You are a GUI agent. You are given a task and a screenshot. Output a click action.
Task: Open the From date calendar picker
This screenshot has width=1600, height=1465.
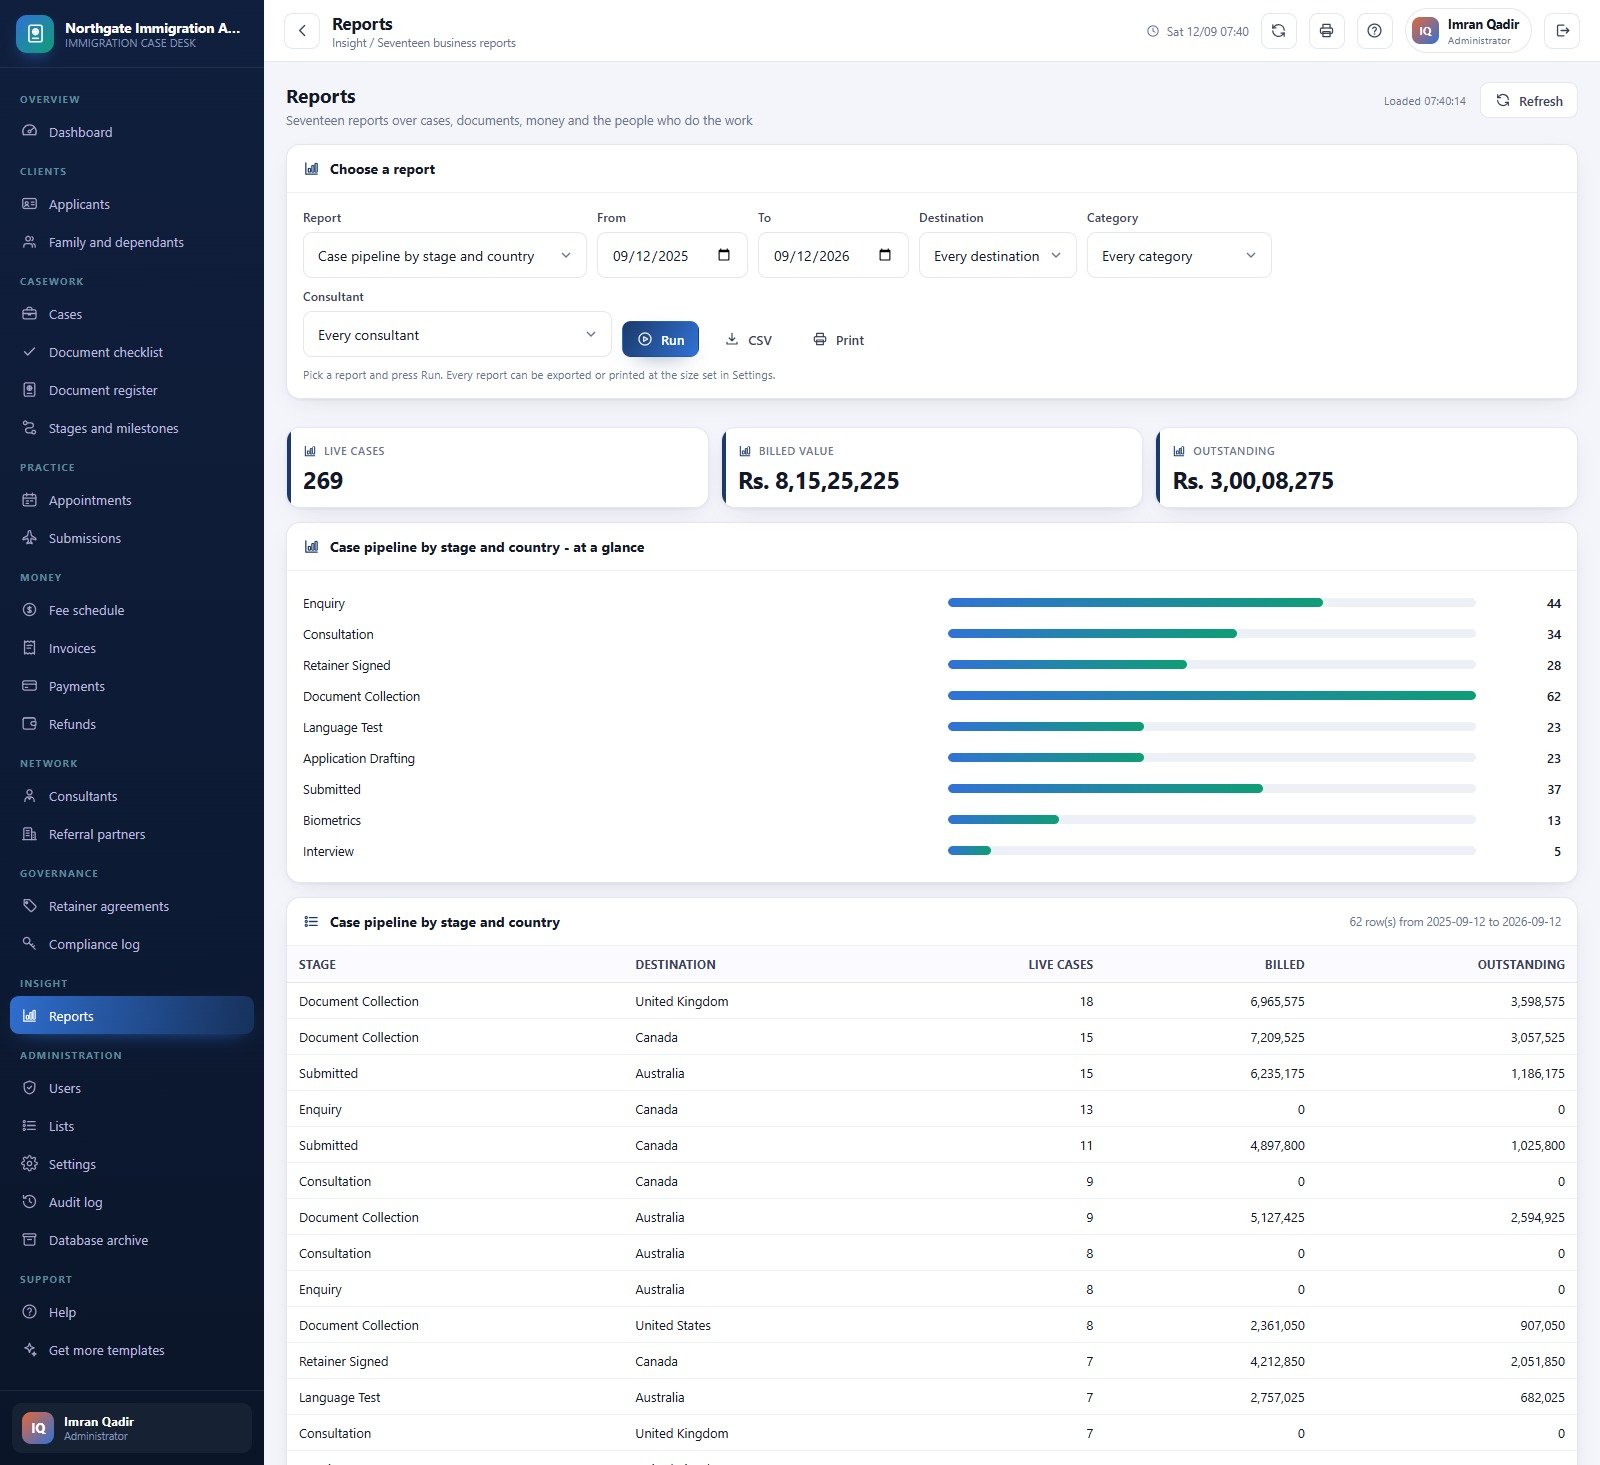click(x=724, y=255)
